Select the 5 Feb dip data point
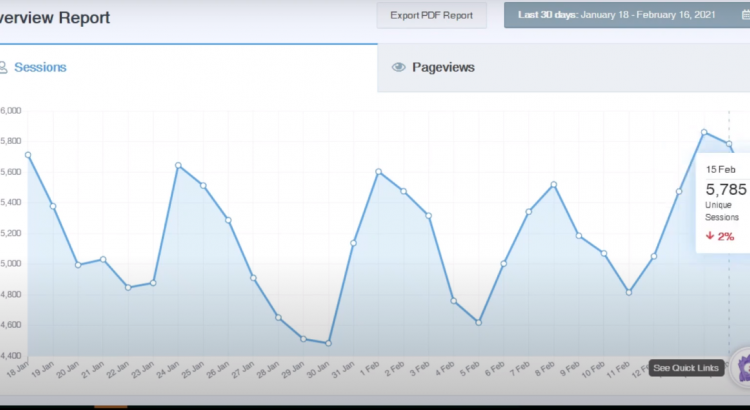This screenshot has width=750, height=410. (x=479, y=322)
